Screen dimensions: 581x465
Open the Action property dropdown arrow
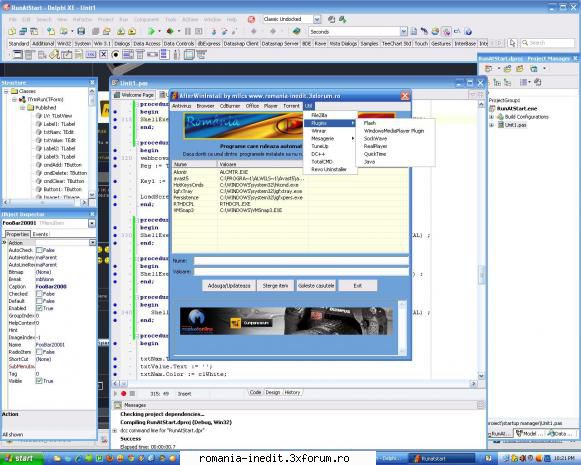coord(92,243)
